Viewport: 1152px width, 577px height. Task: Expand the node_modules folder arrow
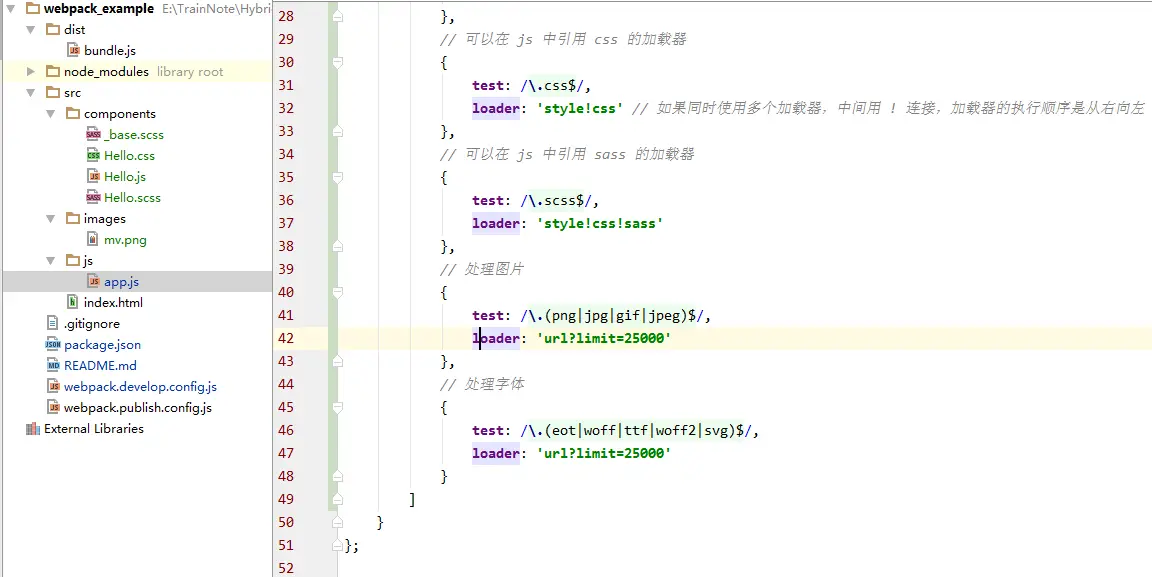(31, 72)
